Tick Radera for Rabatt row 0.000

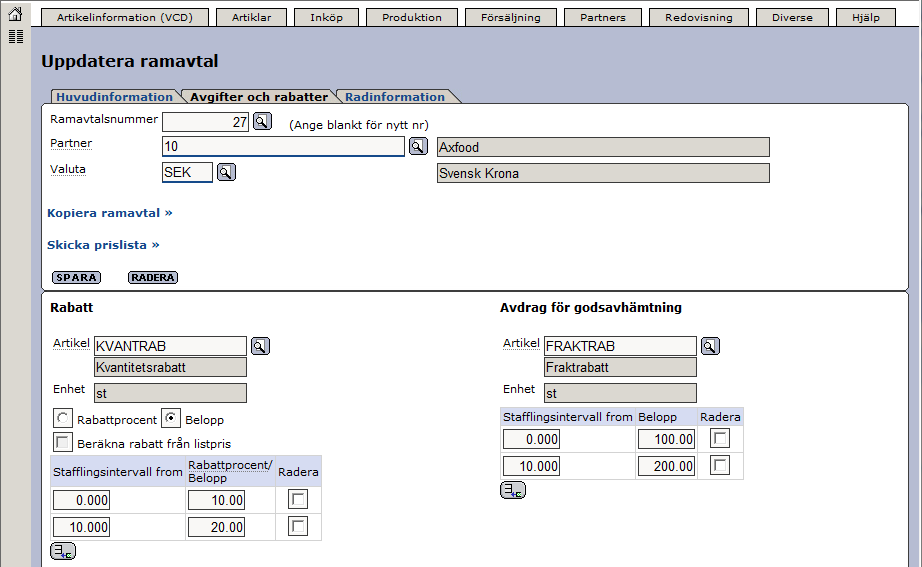tap(298, 499)
